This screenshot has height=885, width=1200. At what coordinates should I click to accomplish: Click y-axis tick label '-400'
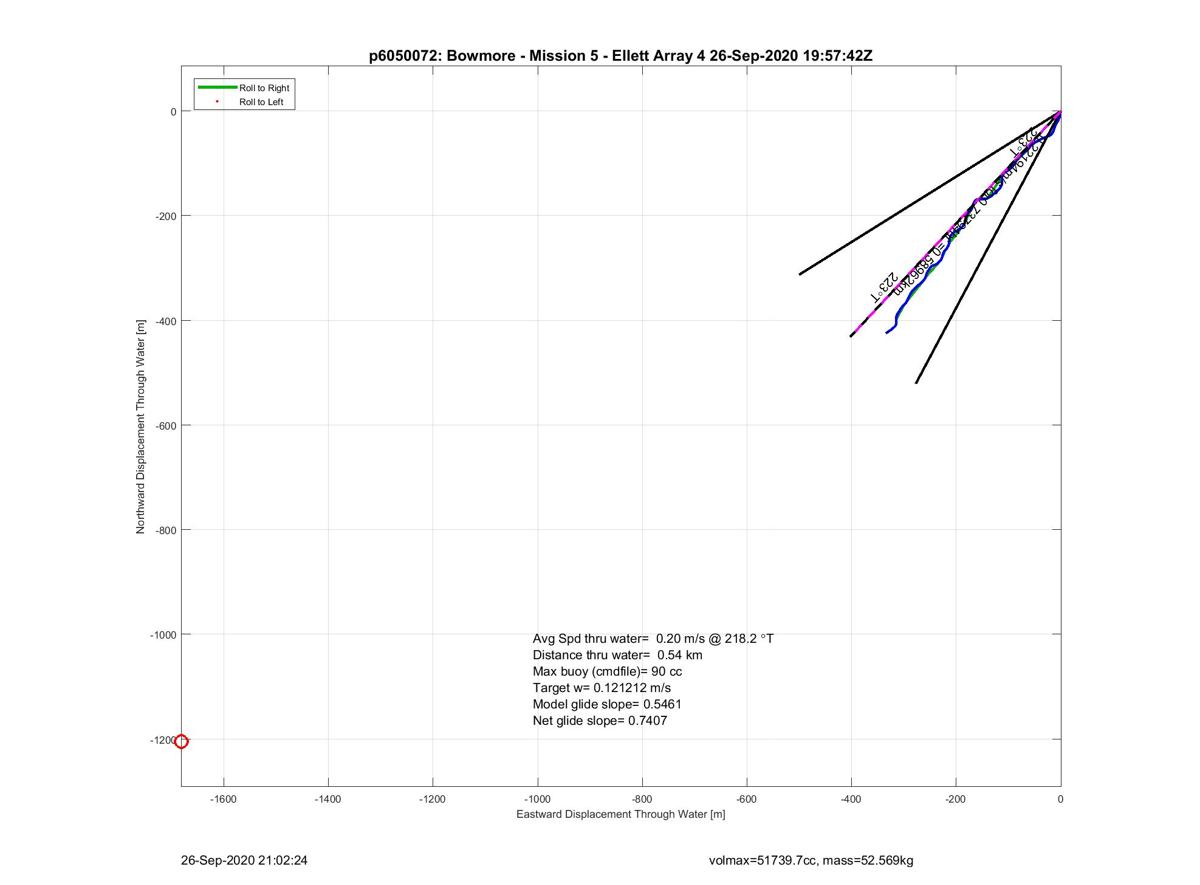[165, 321]
